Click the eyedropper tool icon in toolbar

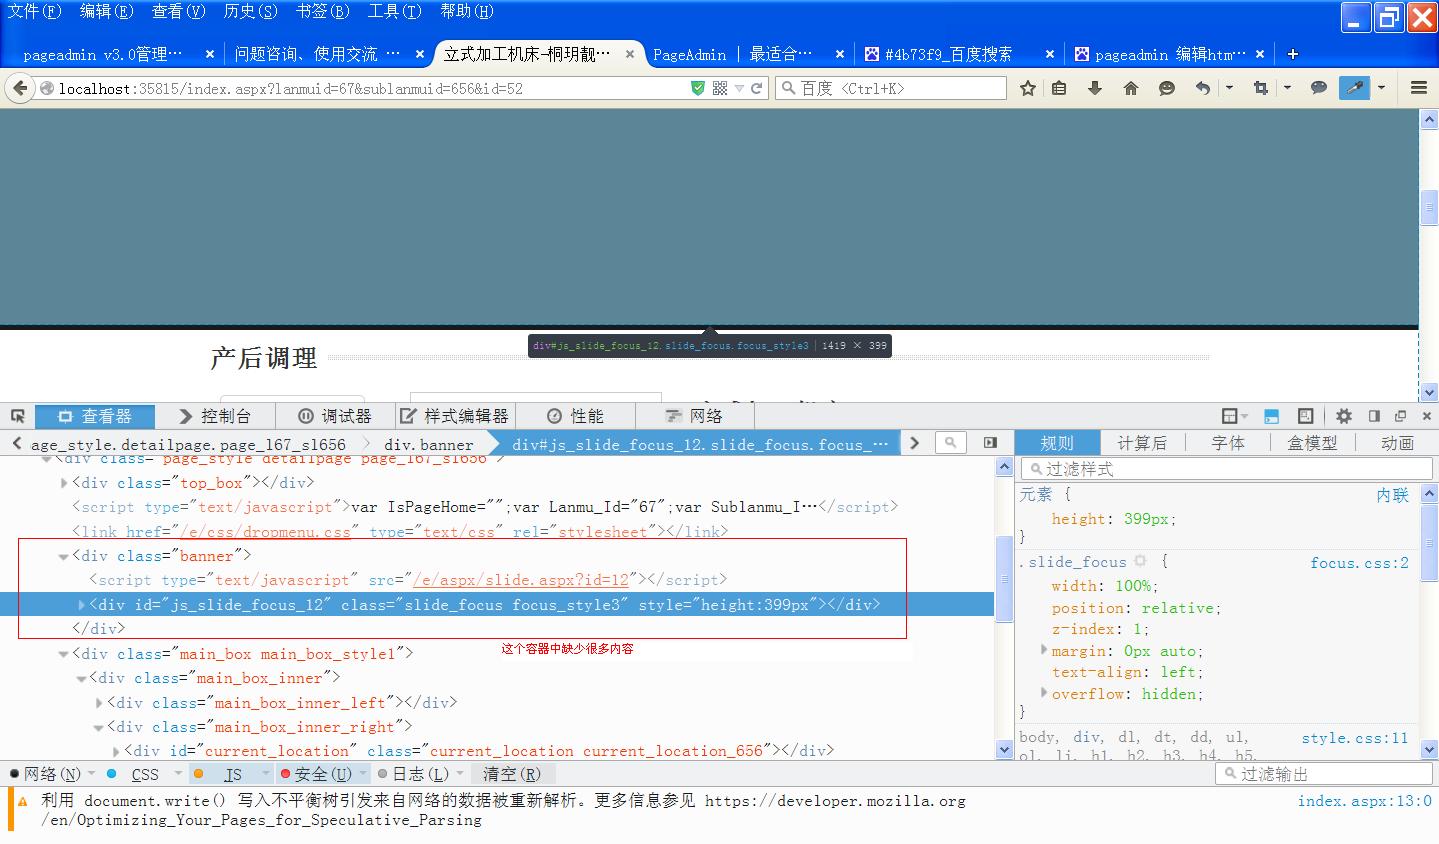pos(1354,88)
